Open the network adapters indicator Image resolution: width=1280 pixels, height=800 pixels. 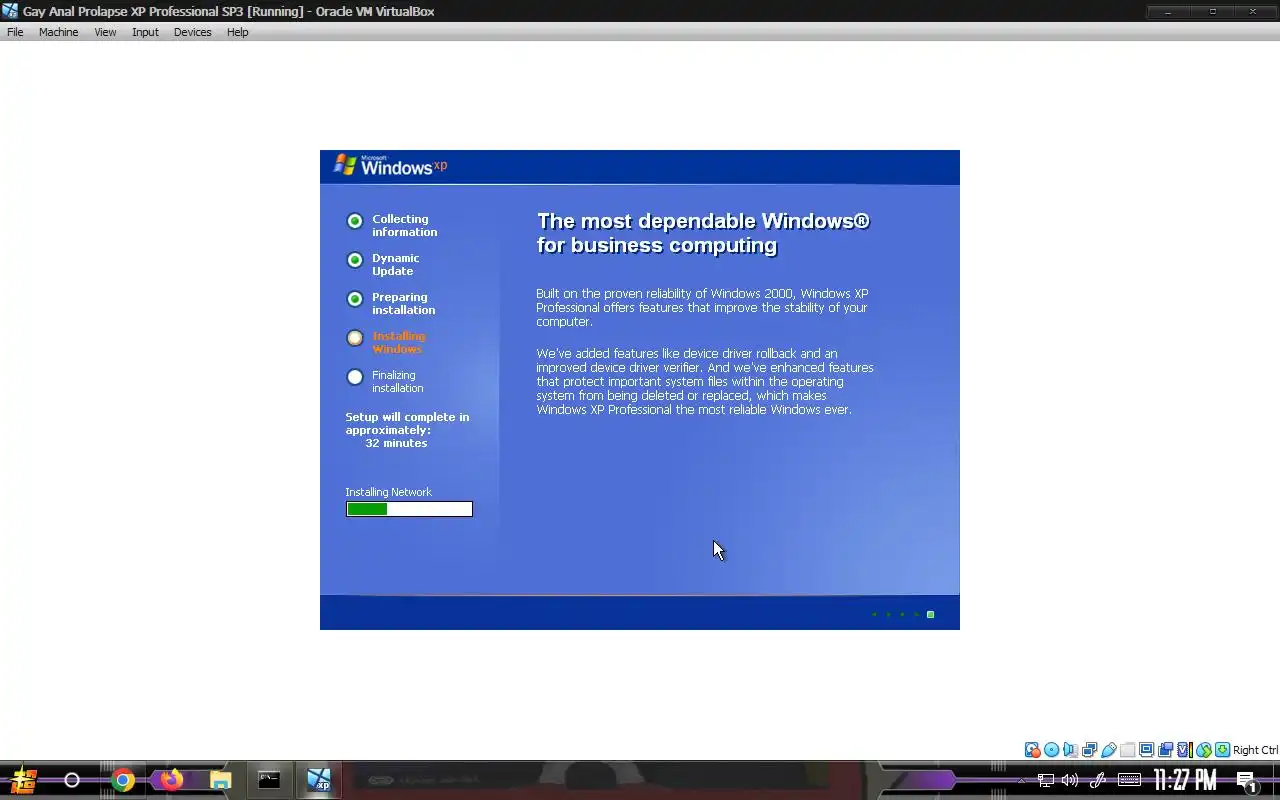tap(1089, 750)
